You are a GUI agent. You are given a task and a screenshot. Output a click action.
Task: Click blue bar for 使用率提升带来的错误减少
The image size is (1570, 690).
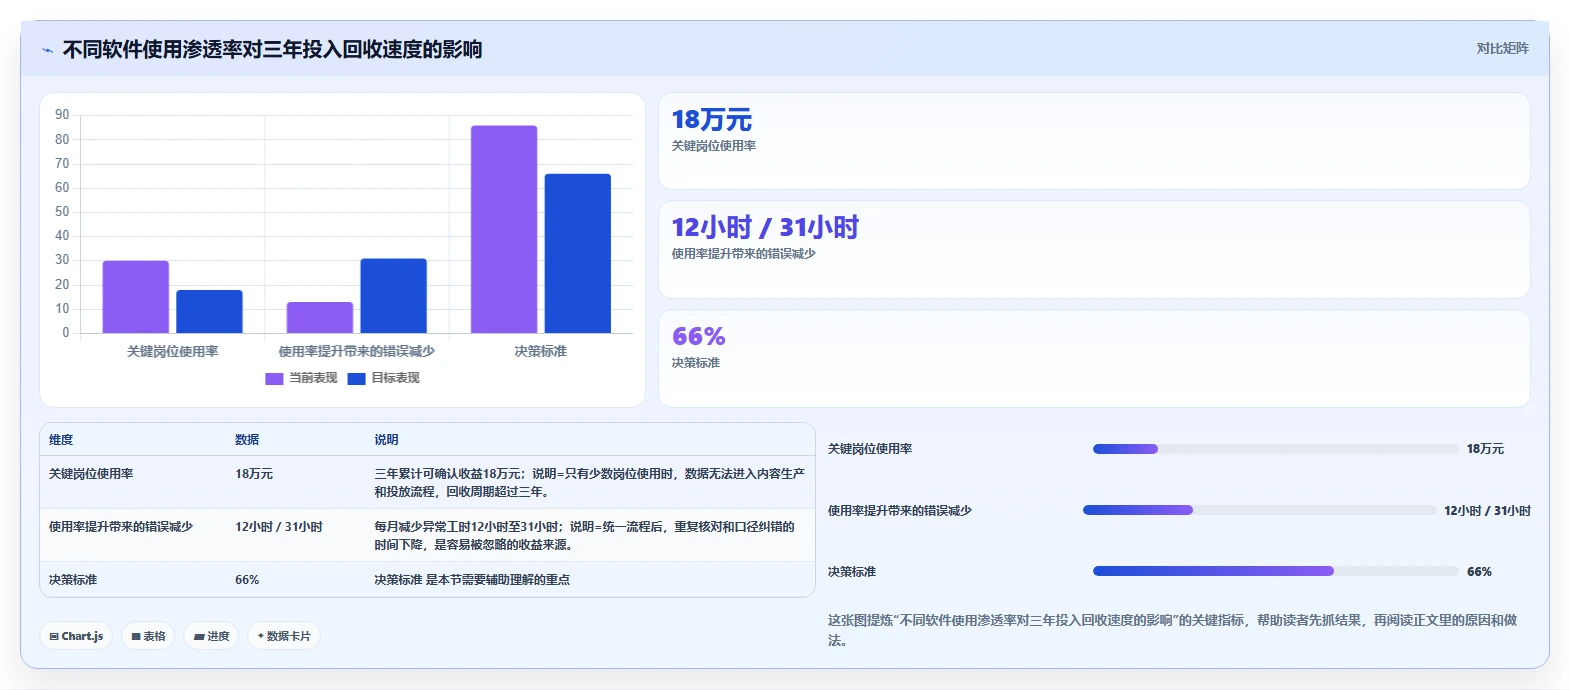coord(393,295)
